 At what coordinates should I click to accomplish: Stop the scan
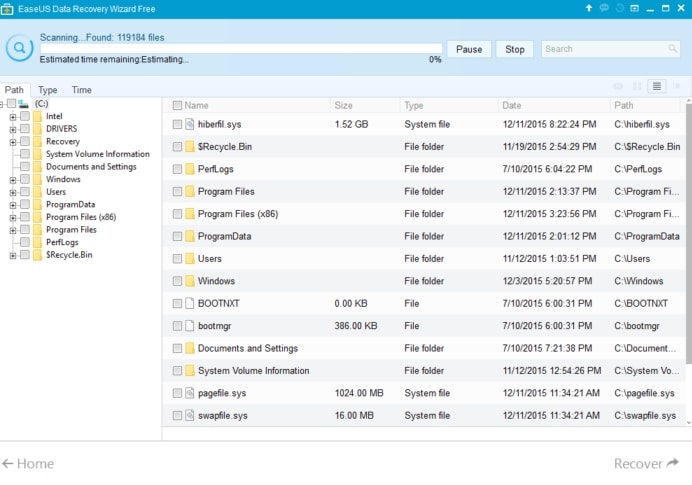(x=515, y=49)
